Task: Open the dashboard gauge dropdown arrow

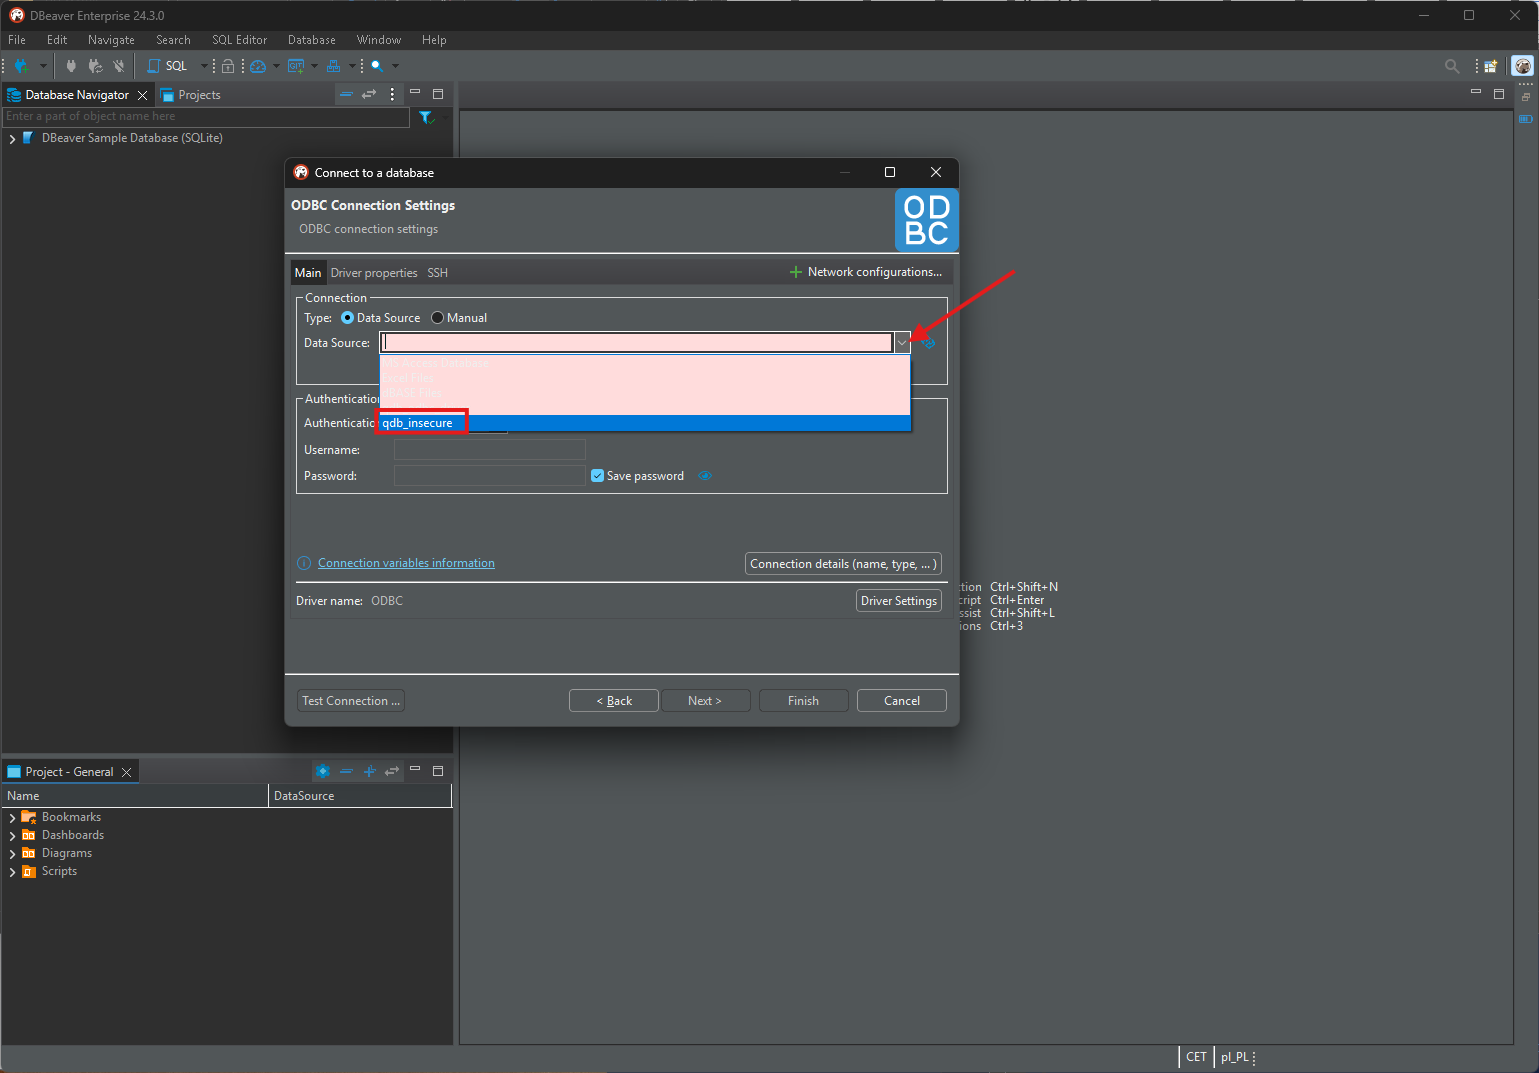Action: pyautogui.click(x=276, y=66)
